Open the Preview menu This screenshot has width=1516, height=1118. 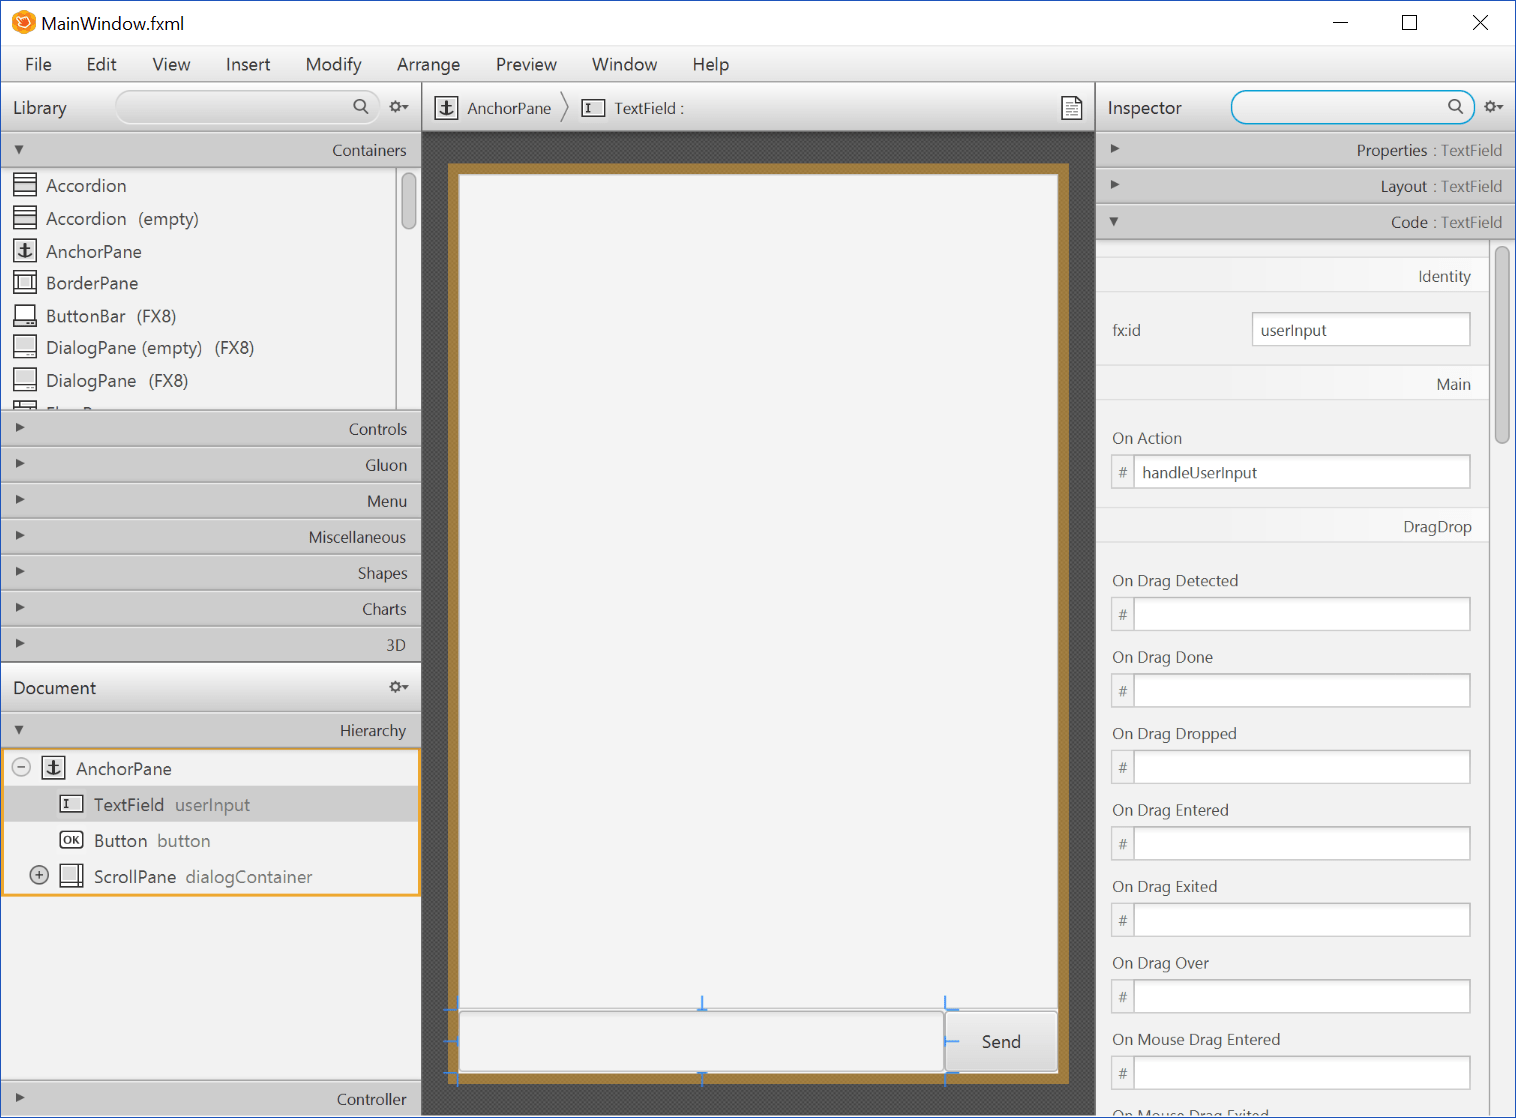pos(526,64)
